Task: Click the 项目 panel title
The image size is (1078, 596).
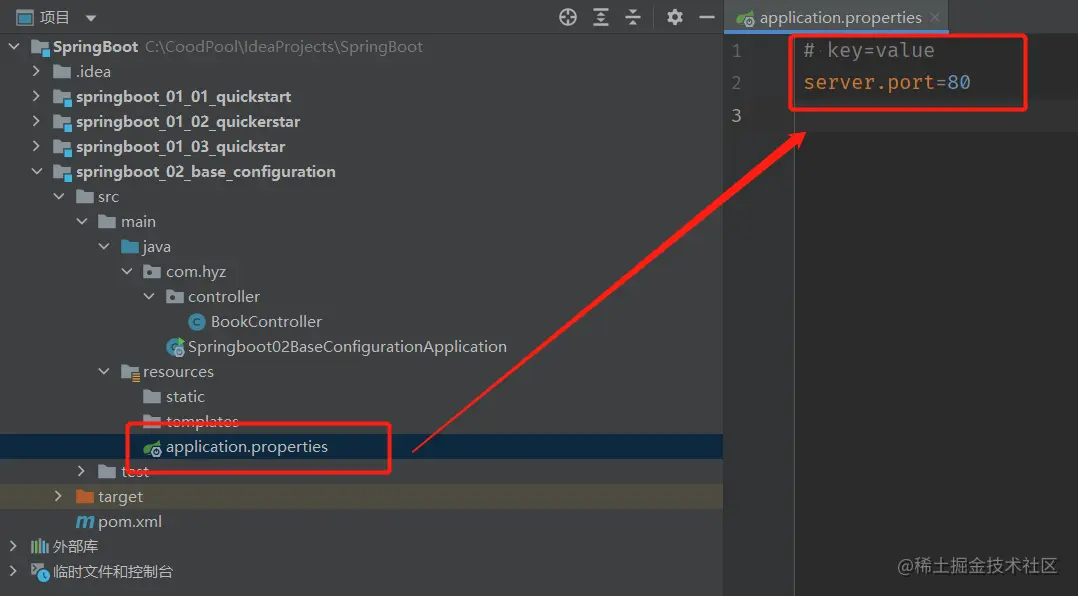Action: coord(54,17)
